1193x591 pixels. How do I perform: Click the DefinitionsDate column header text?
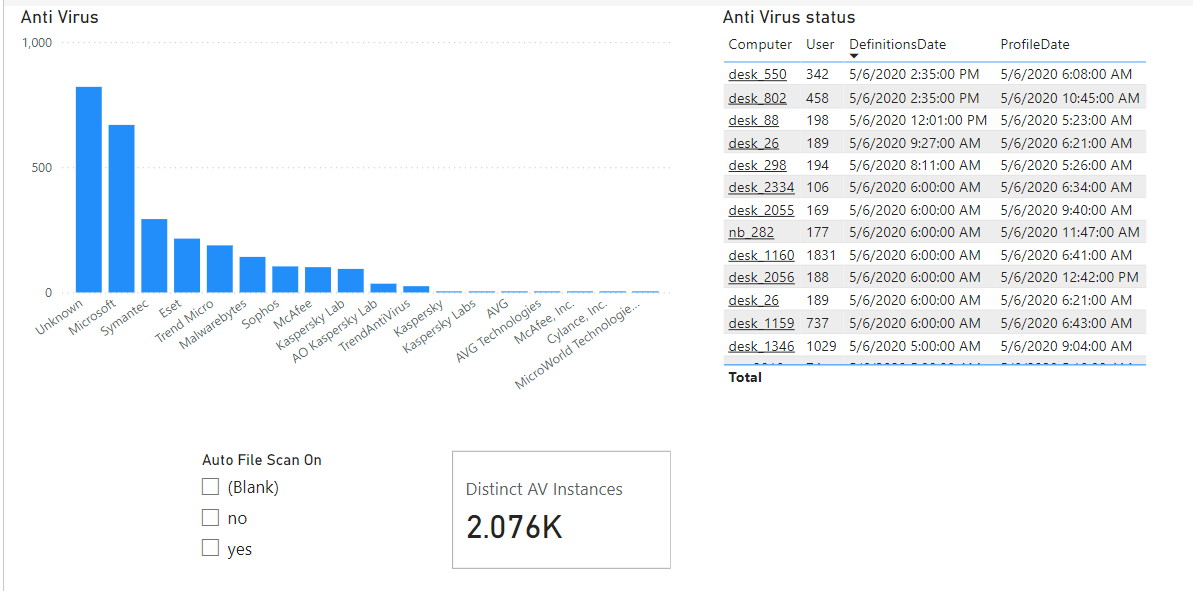(897, 44)
